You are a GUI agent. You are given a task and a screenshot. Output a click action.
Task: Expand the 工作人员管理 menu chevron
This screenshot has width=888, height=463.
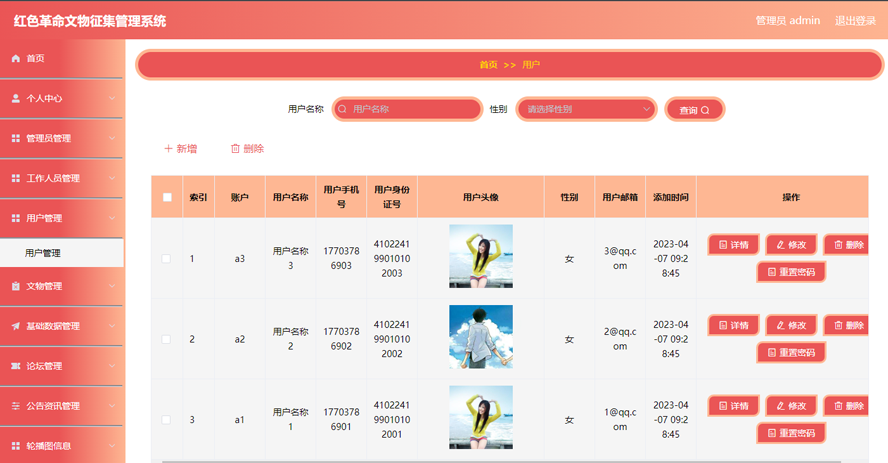[x=112, y=178]
